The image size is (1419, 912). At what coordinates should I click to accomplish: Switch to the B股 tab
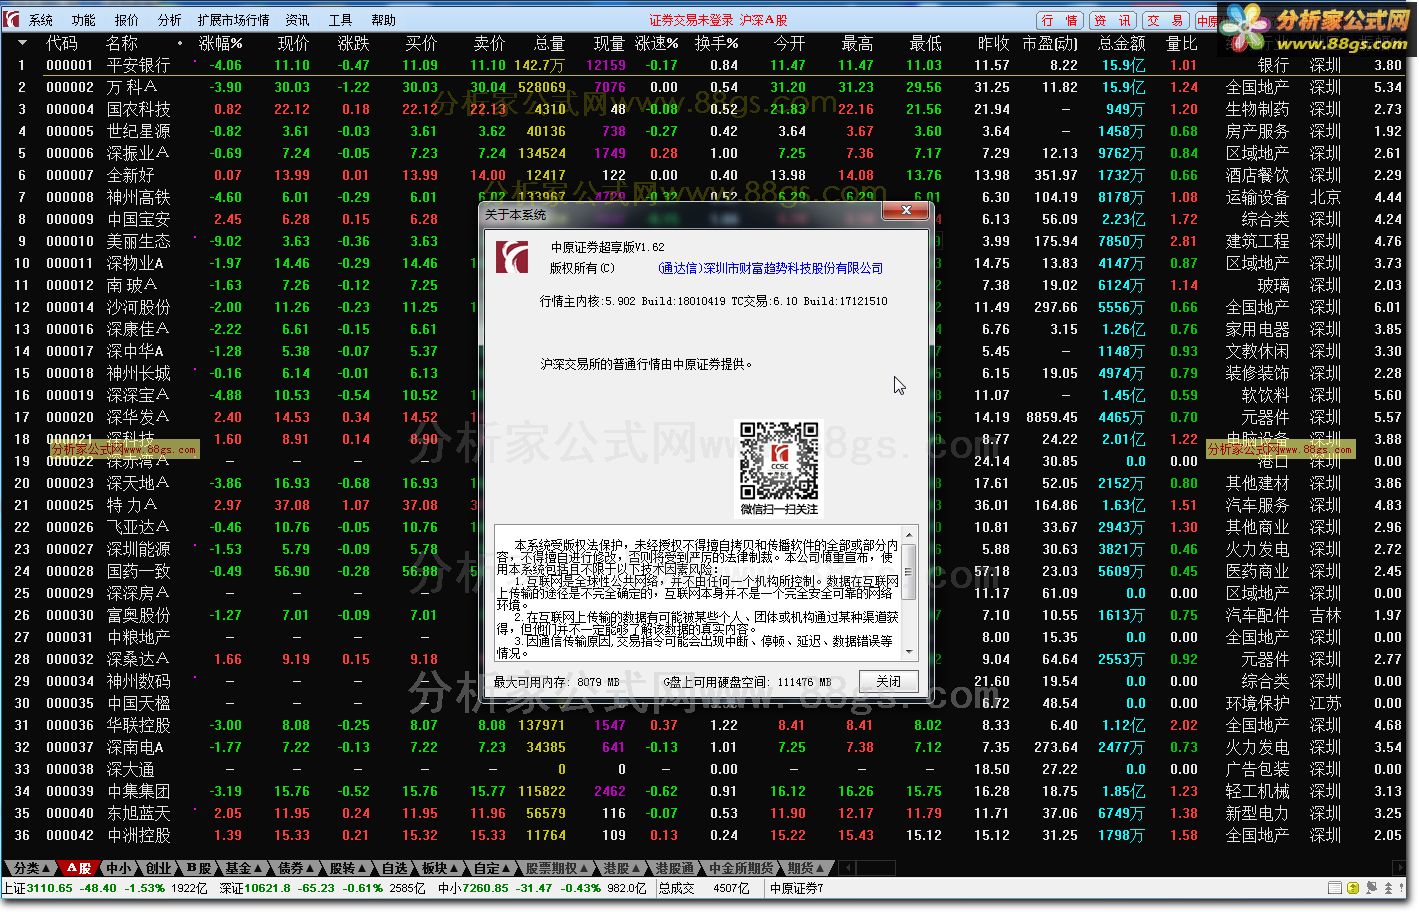point(199,868)
